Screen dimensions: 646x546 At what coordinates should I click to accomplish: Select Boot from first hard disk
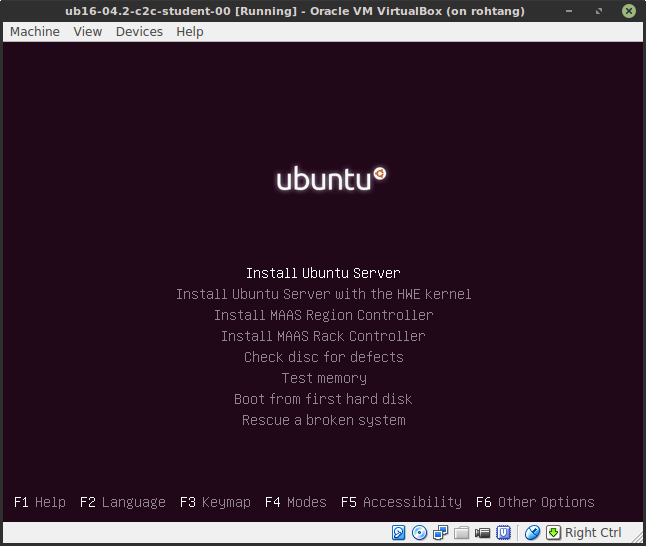[x=323, y=399]
